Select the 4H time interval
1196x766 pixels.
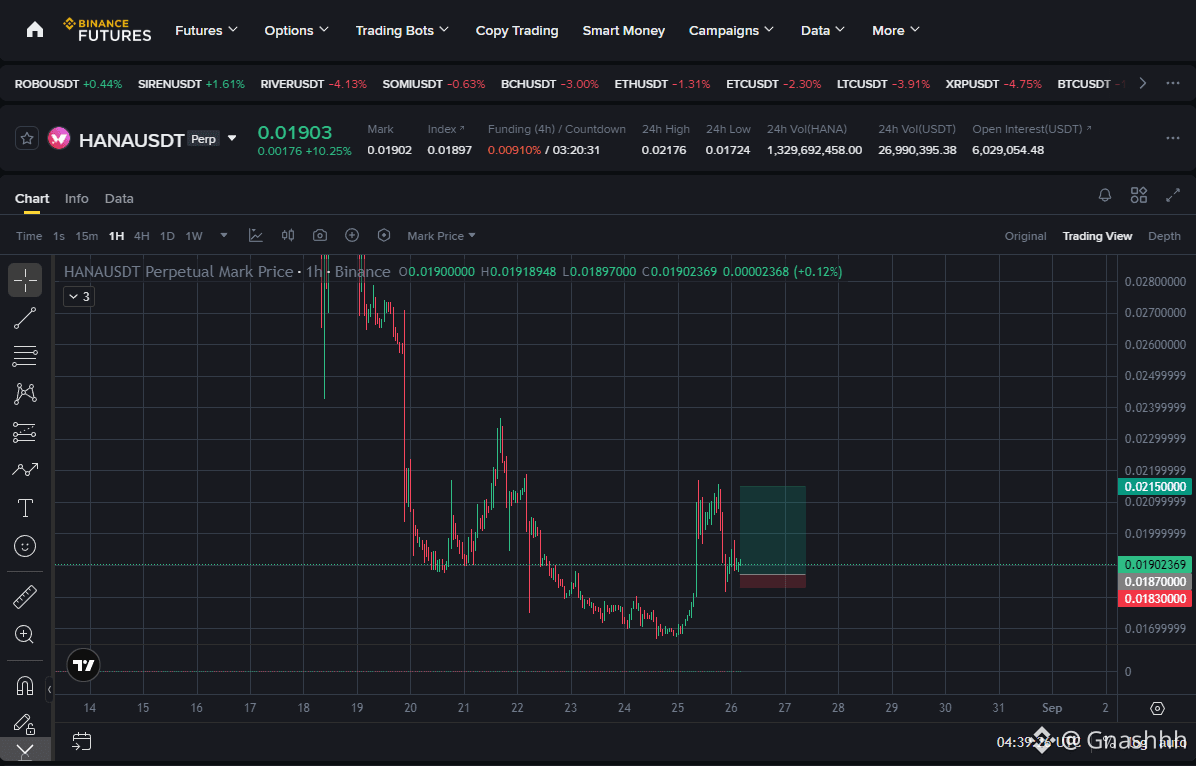coord(142,236)
